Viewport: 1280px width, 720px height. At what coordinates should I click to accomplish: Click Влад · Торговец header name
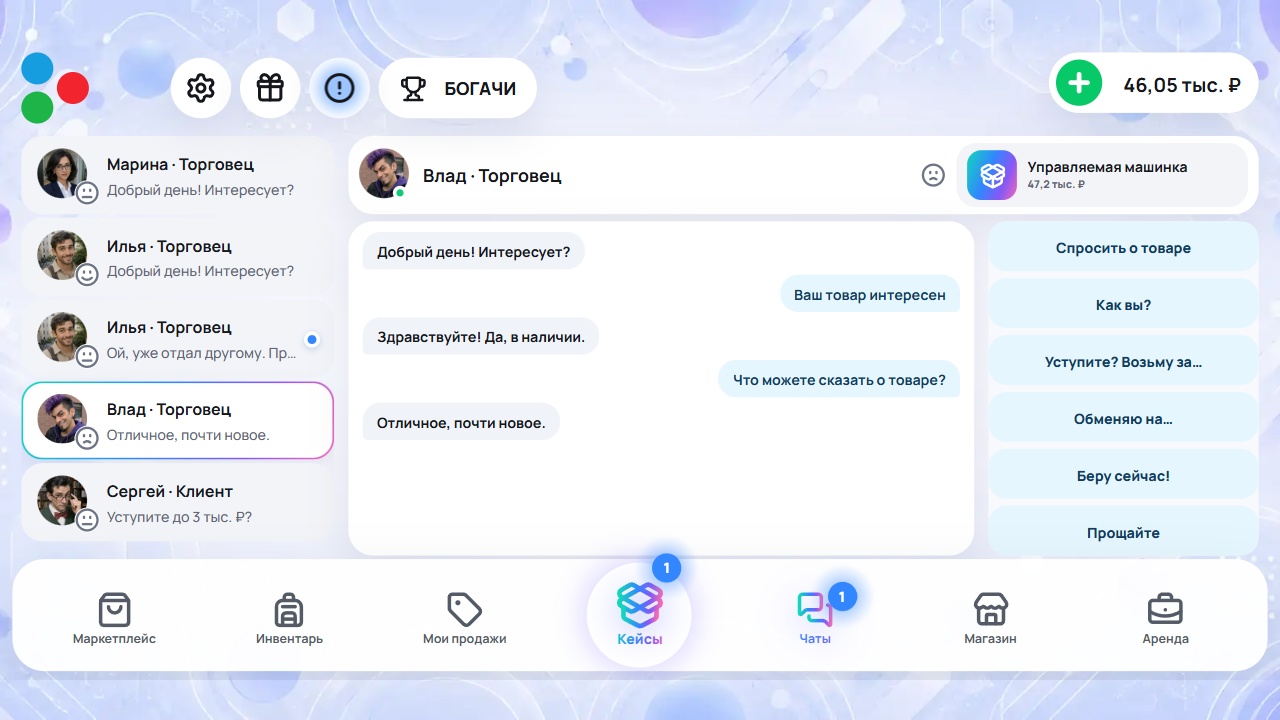click(492, 175)
